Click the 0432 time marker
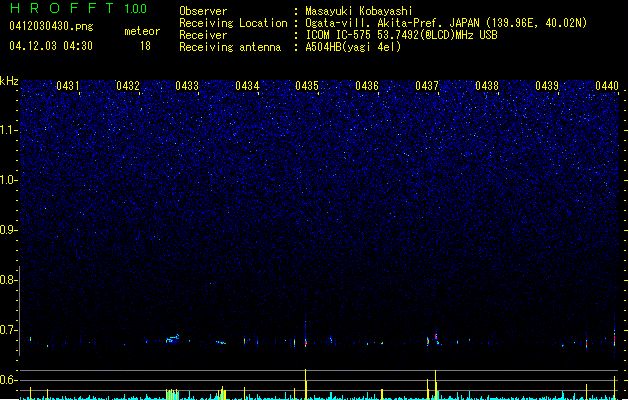This screenshot has height=400, width=629. coord(128,86)
